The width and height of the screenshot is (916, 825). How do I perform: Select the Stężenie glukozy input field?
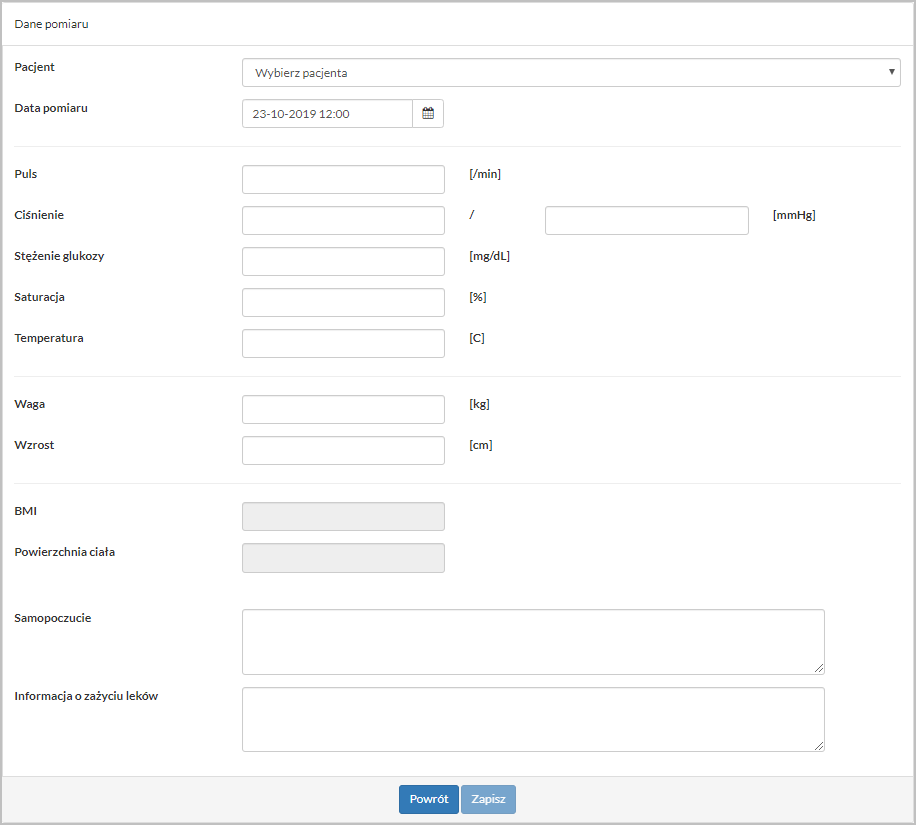[343, 262]
